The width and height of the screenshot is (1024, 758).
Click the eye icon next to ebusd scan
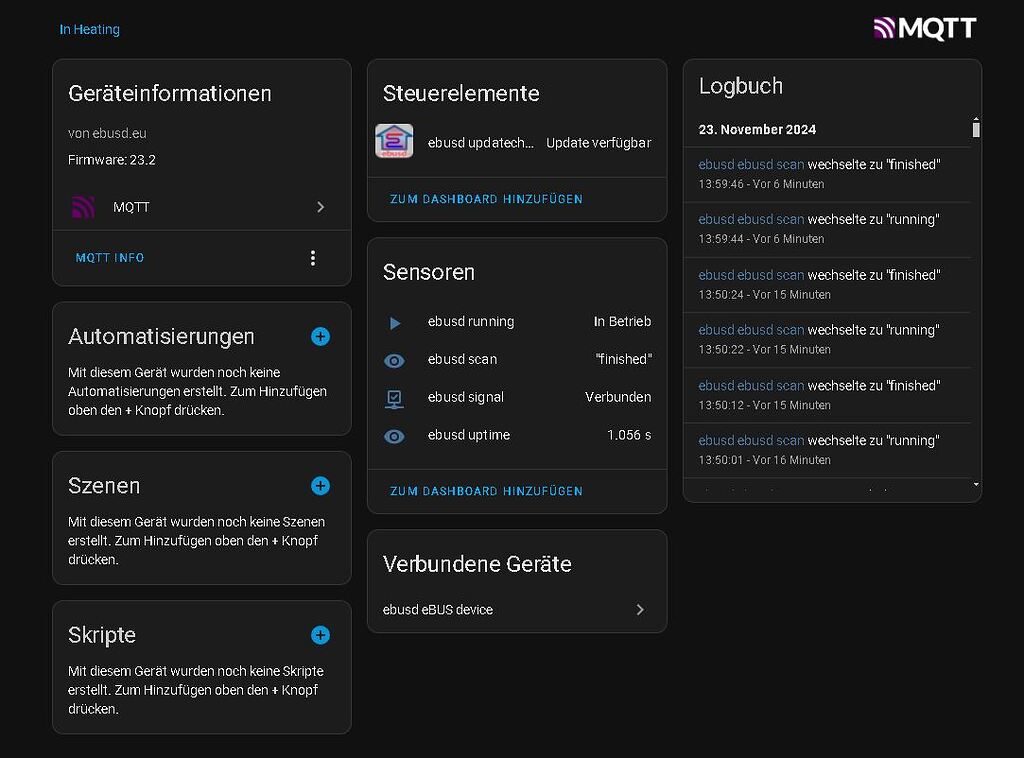pos(394,359)
